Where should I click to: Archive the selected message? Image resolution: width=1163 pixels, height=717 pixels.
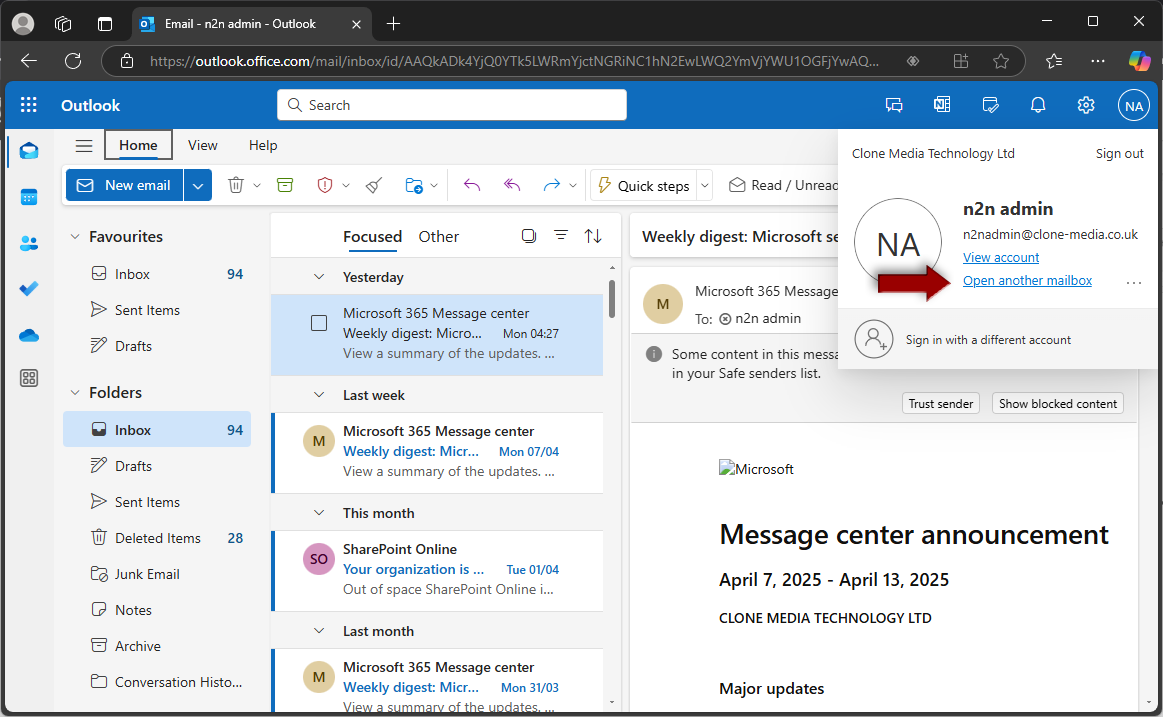[285, 185]
